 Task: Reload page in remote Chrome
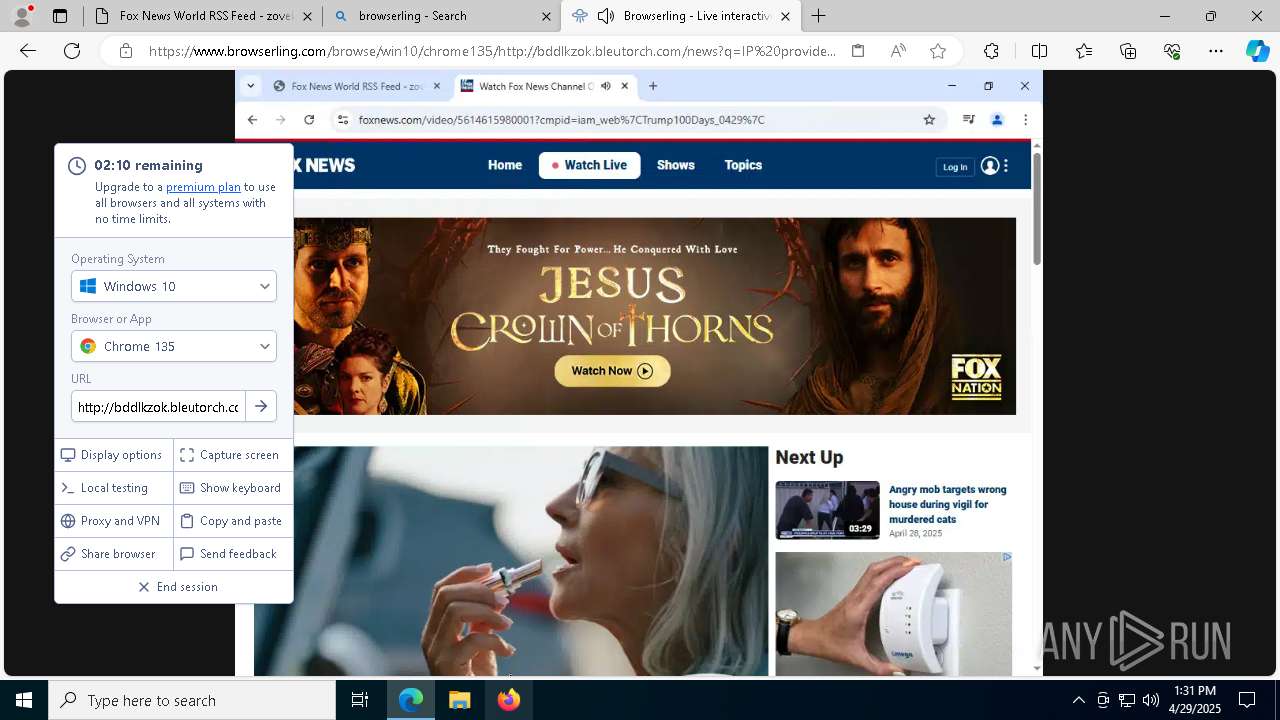[309, 120]
